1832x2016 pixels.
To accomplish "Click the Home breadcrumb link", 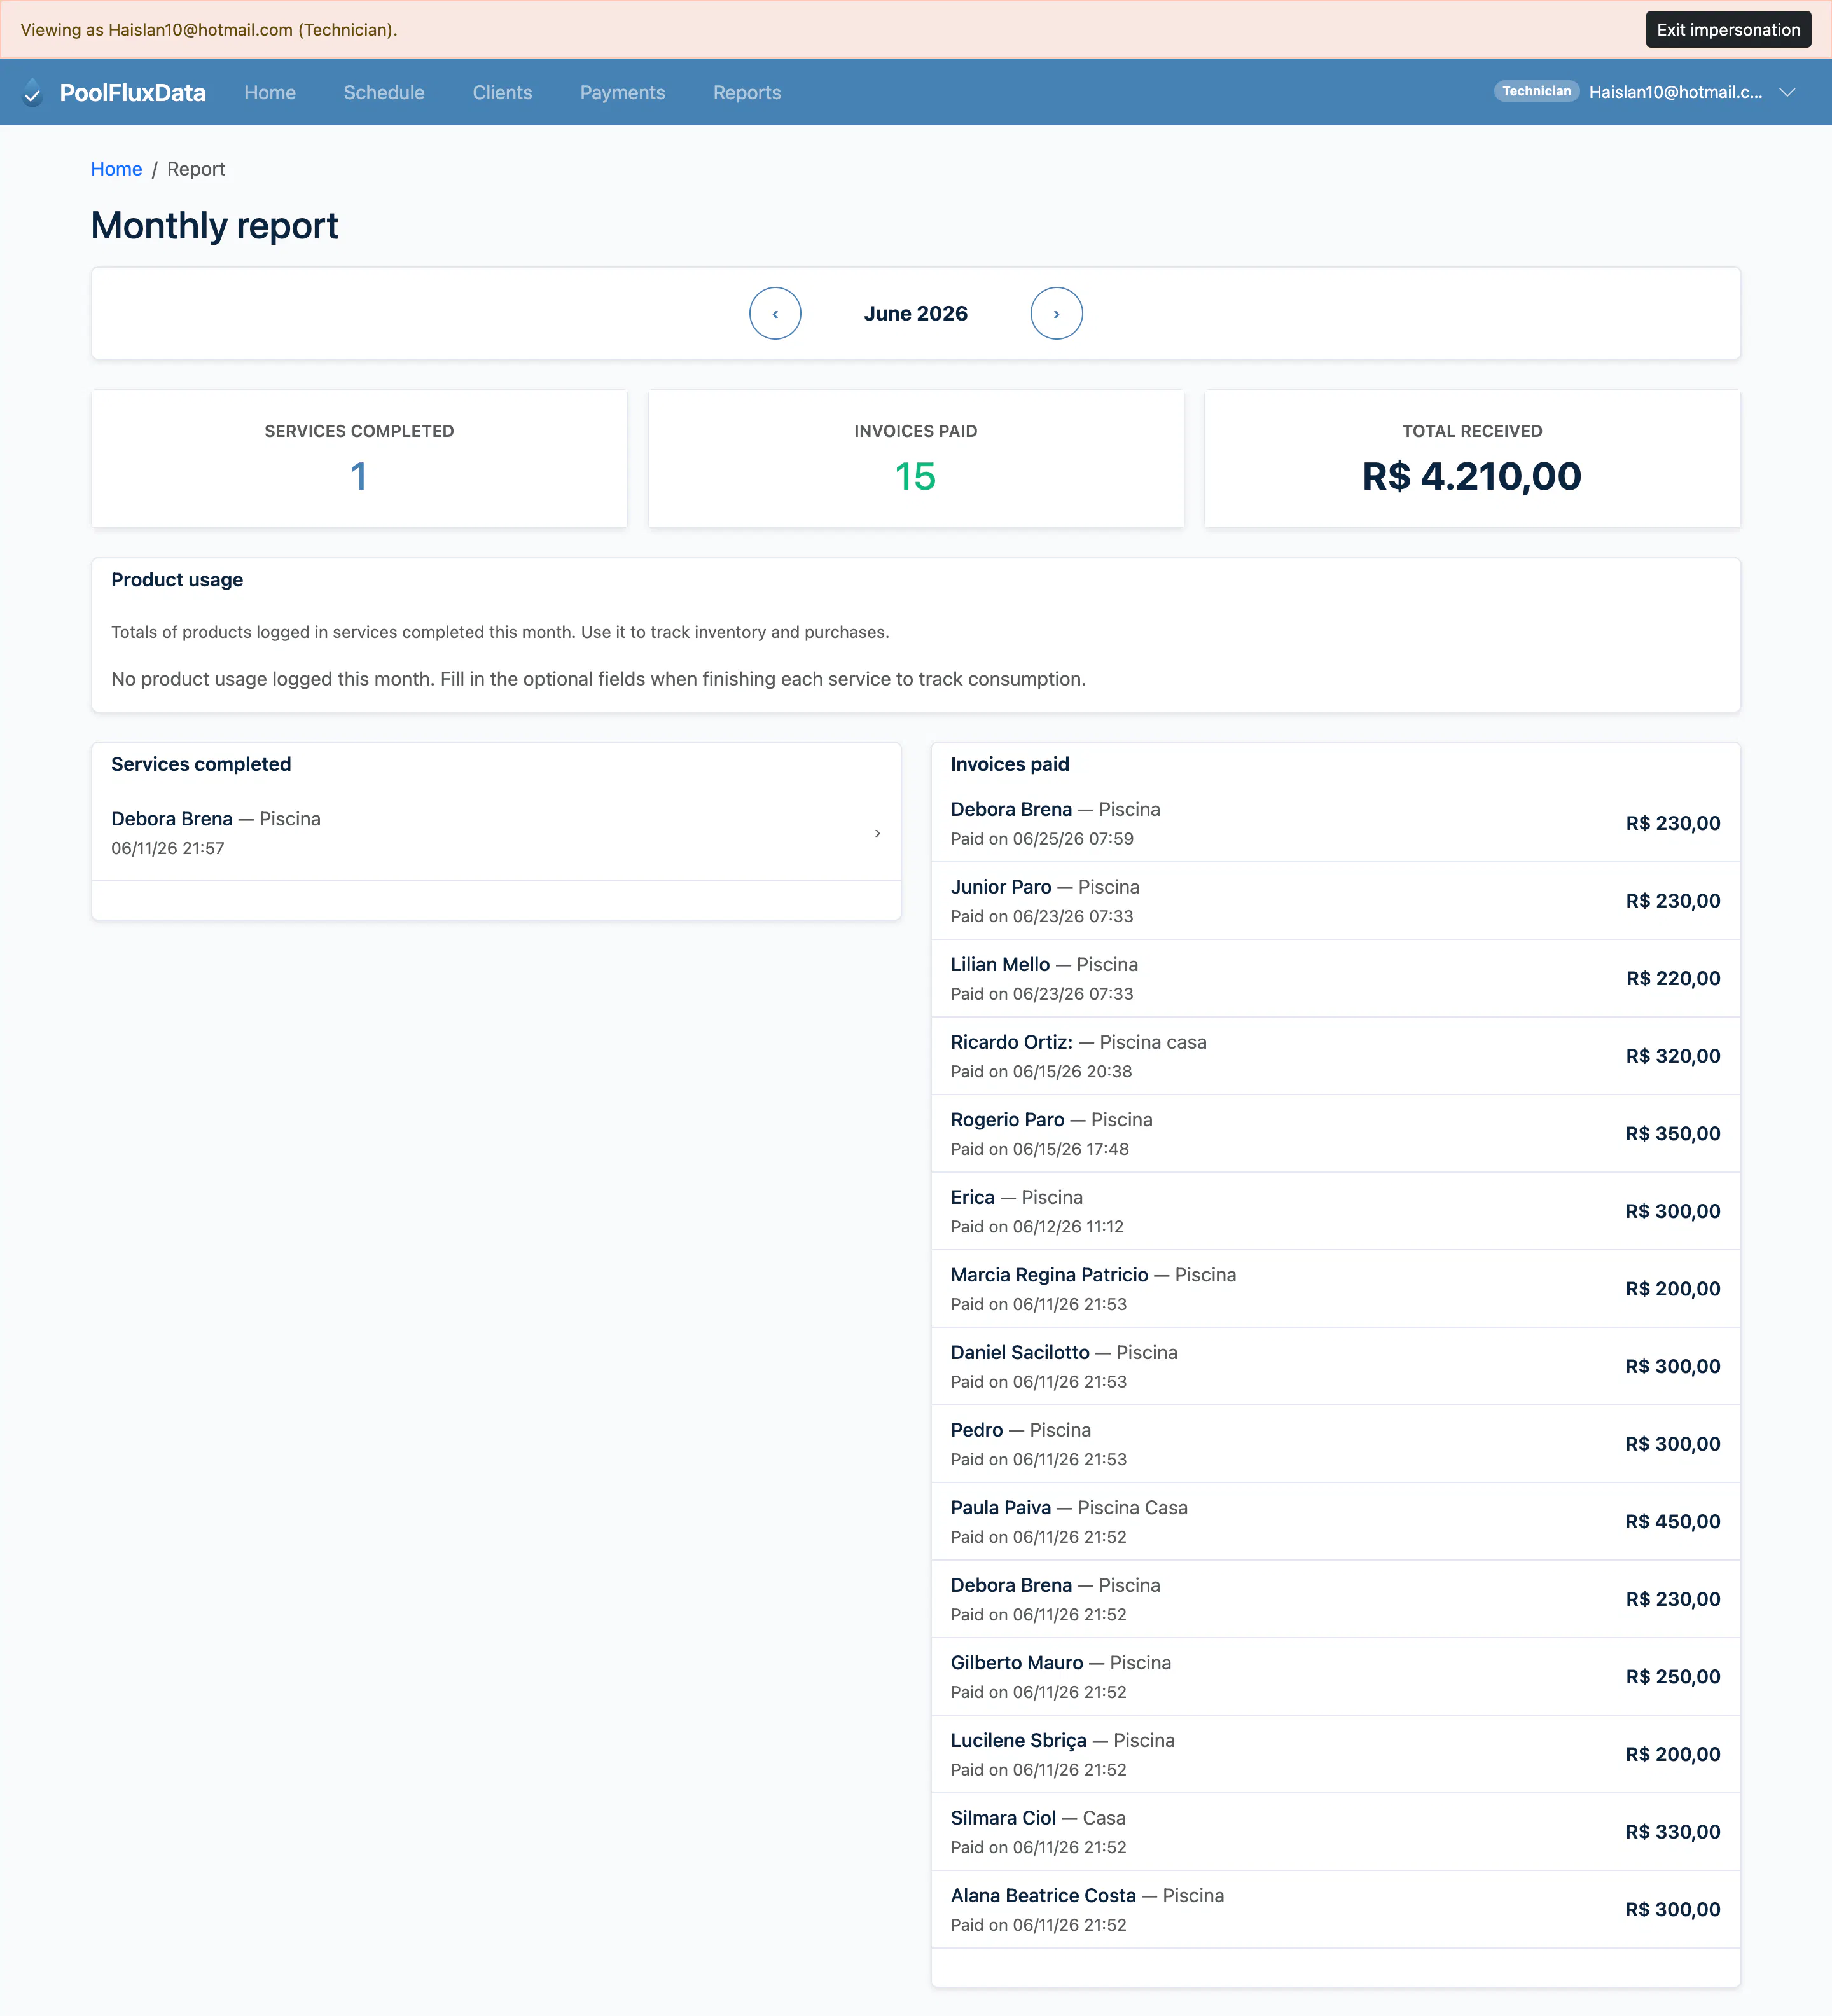I will [116, 169].
